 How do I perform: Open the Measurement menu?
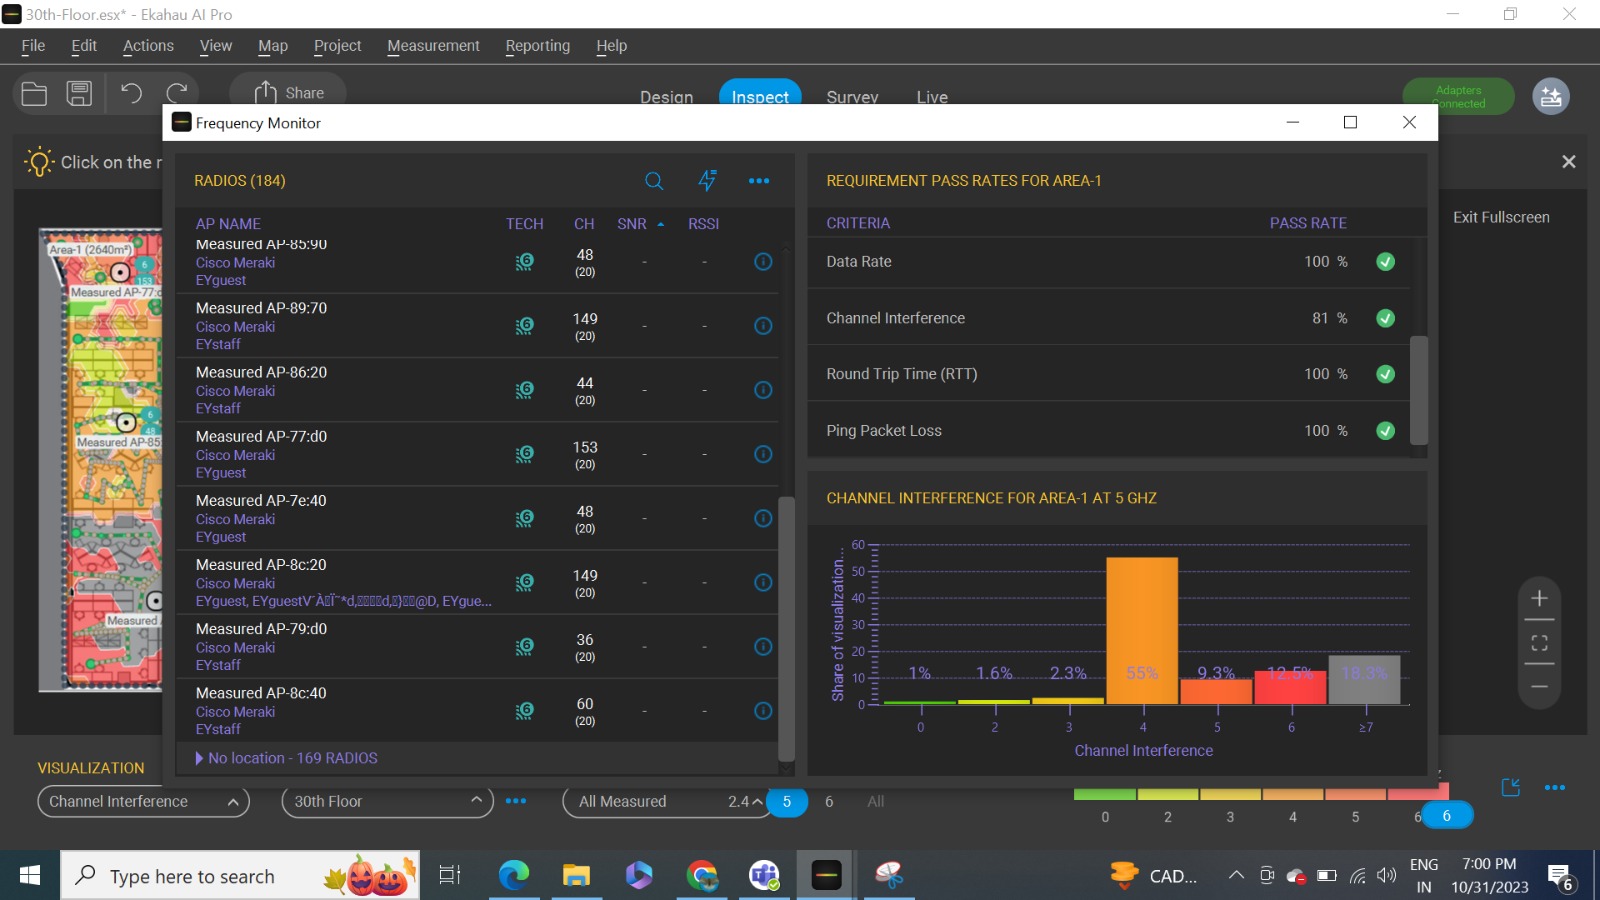click(433, 46)
